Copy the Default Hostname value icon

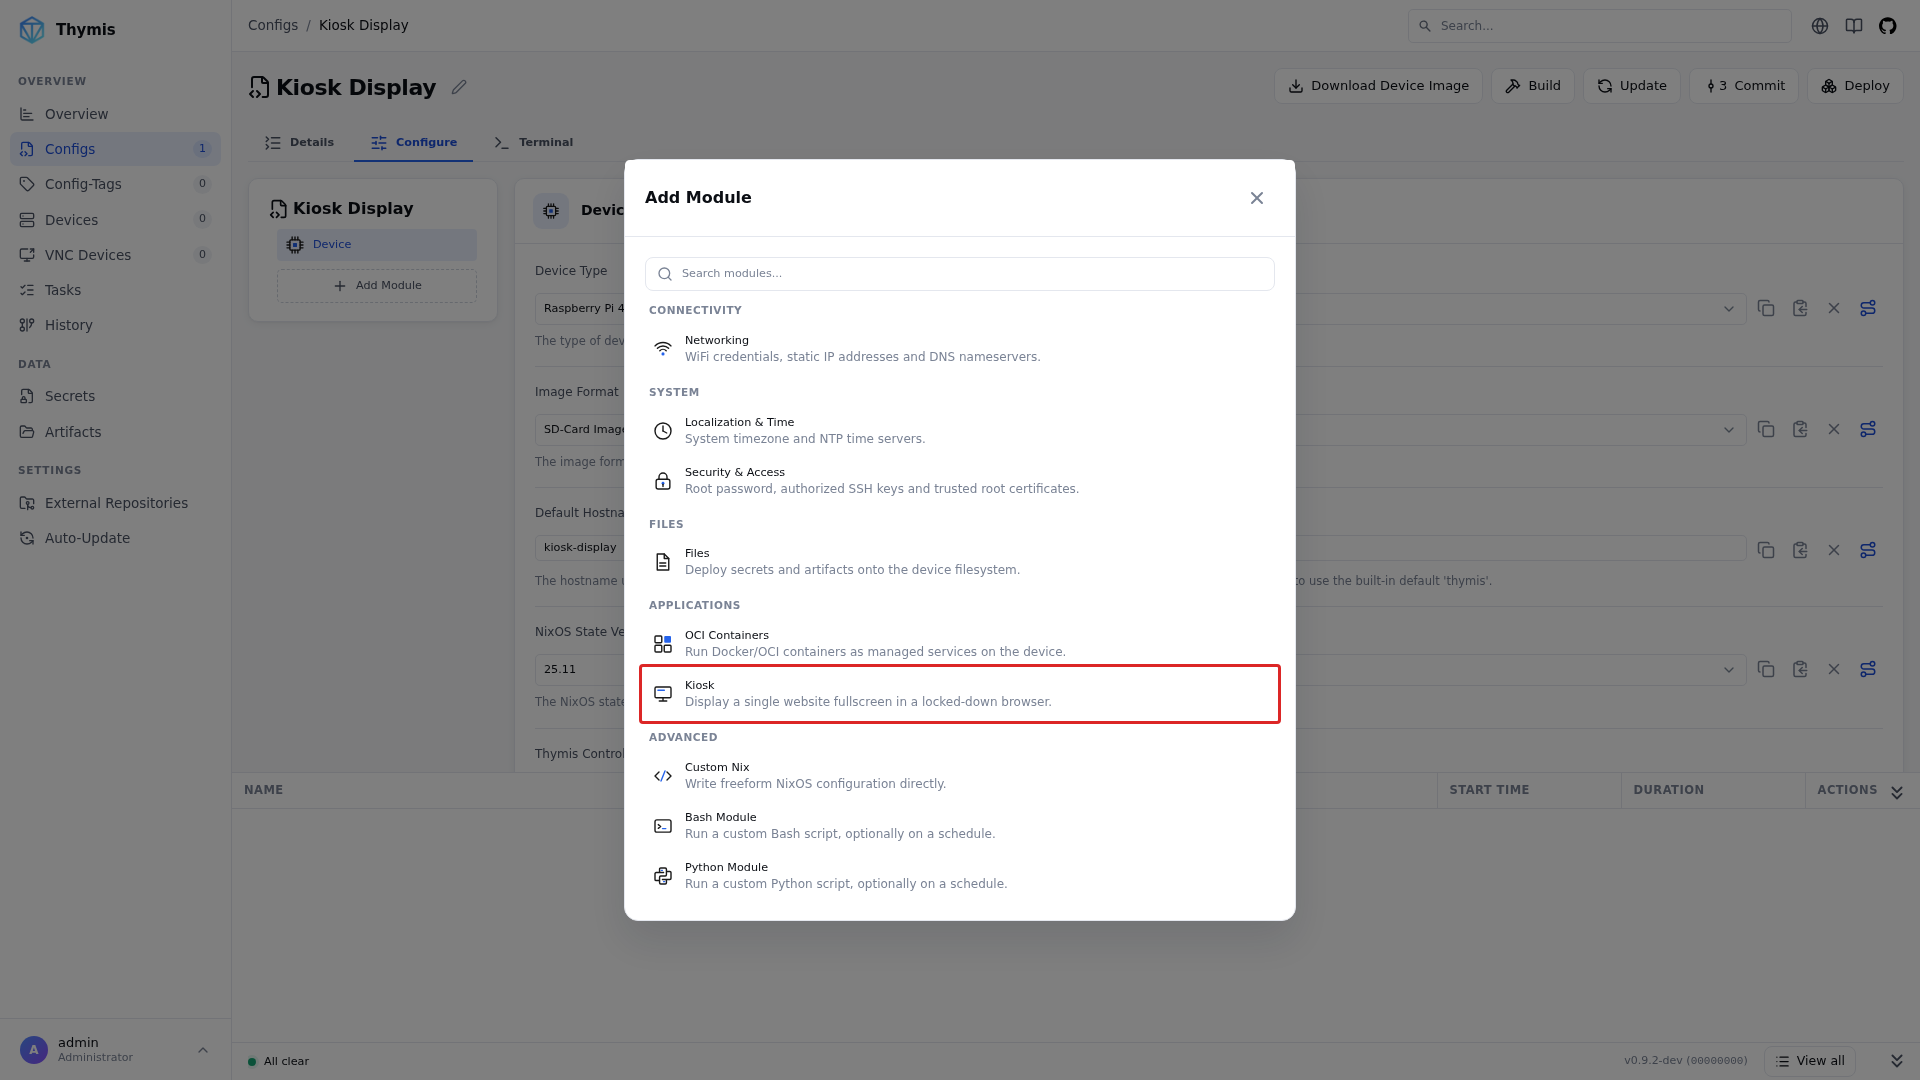point(1766,551)
